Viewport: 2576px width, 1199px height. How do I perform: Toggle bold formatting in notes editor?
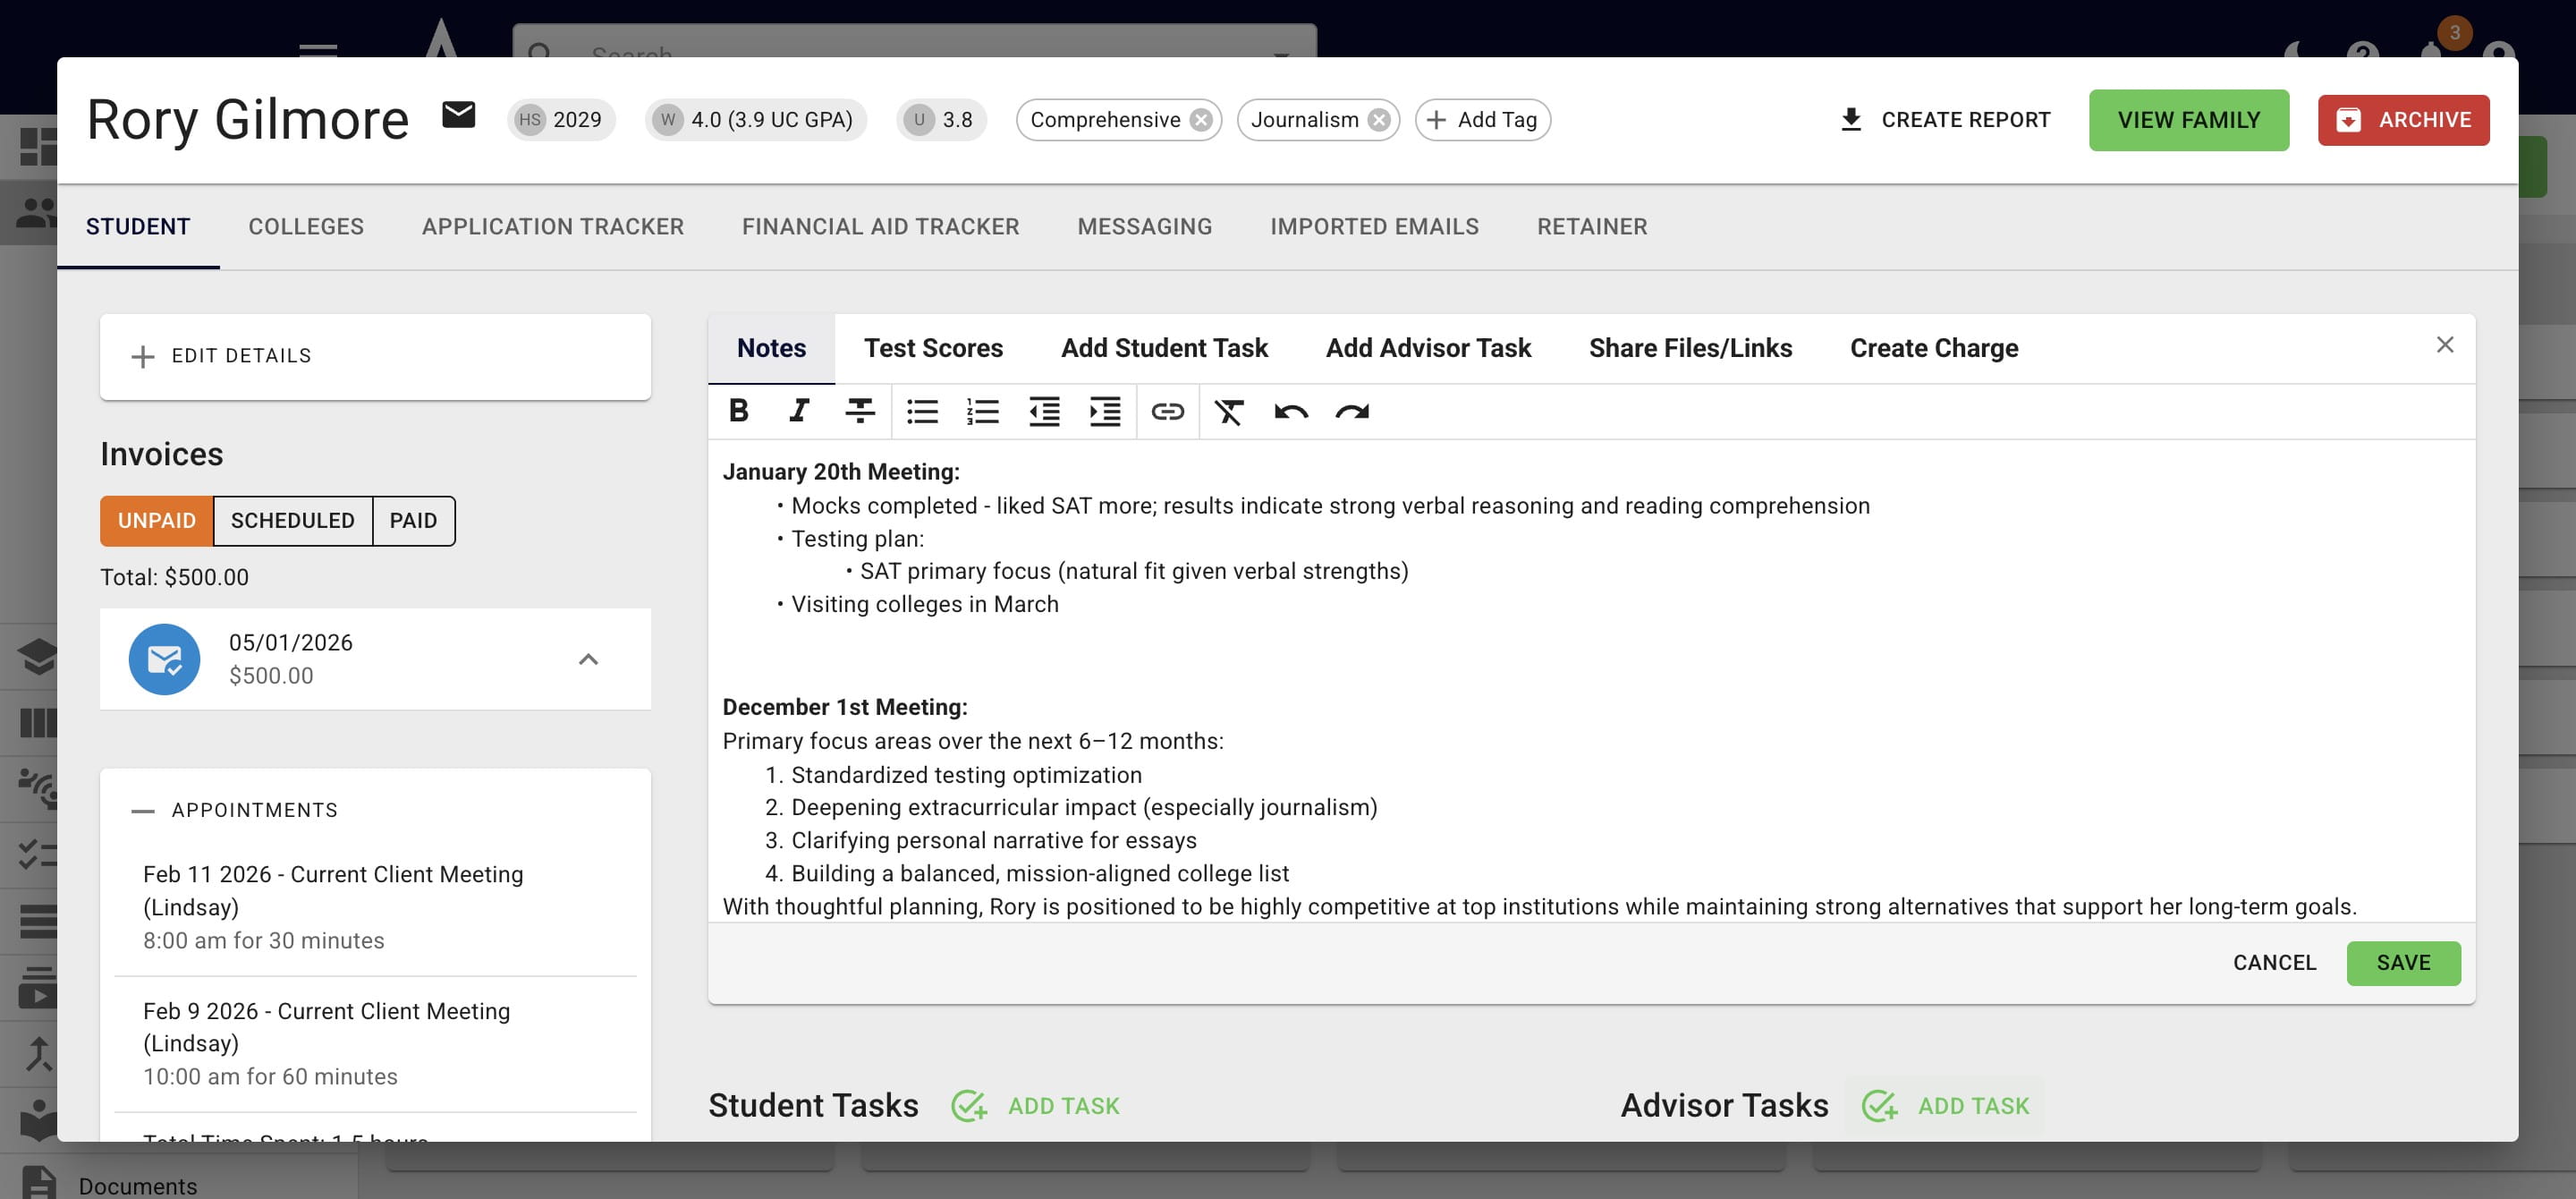pyautogui.click(x=739, y=411)
